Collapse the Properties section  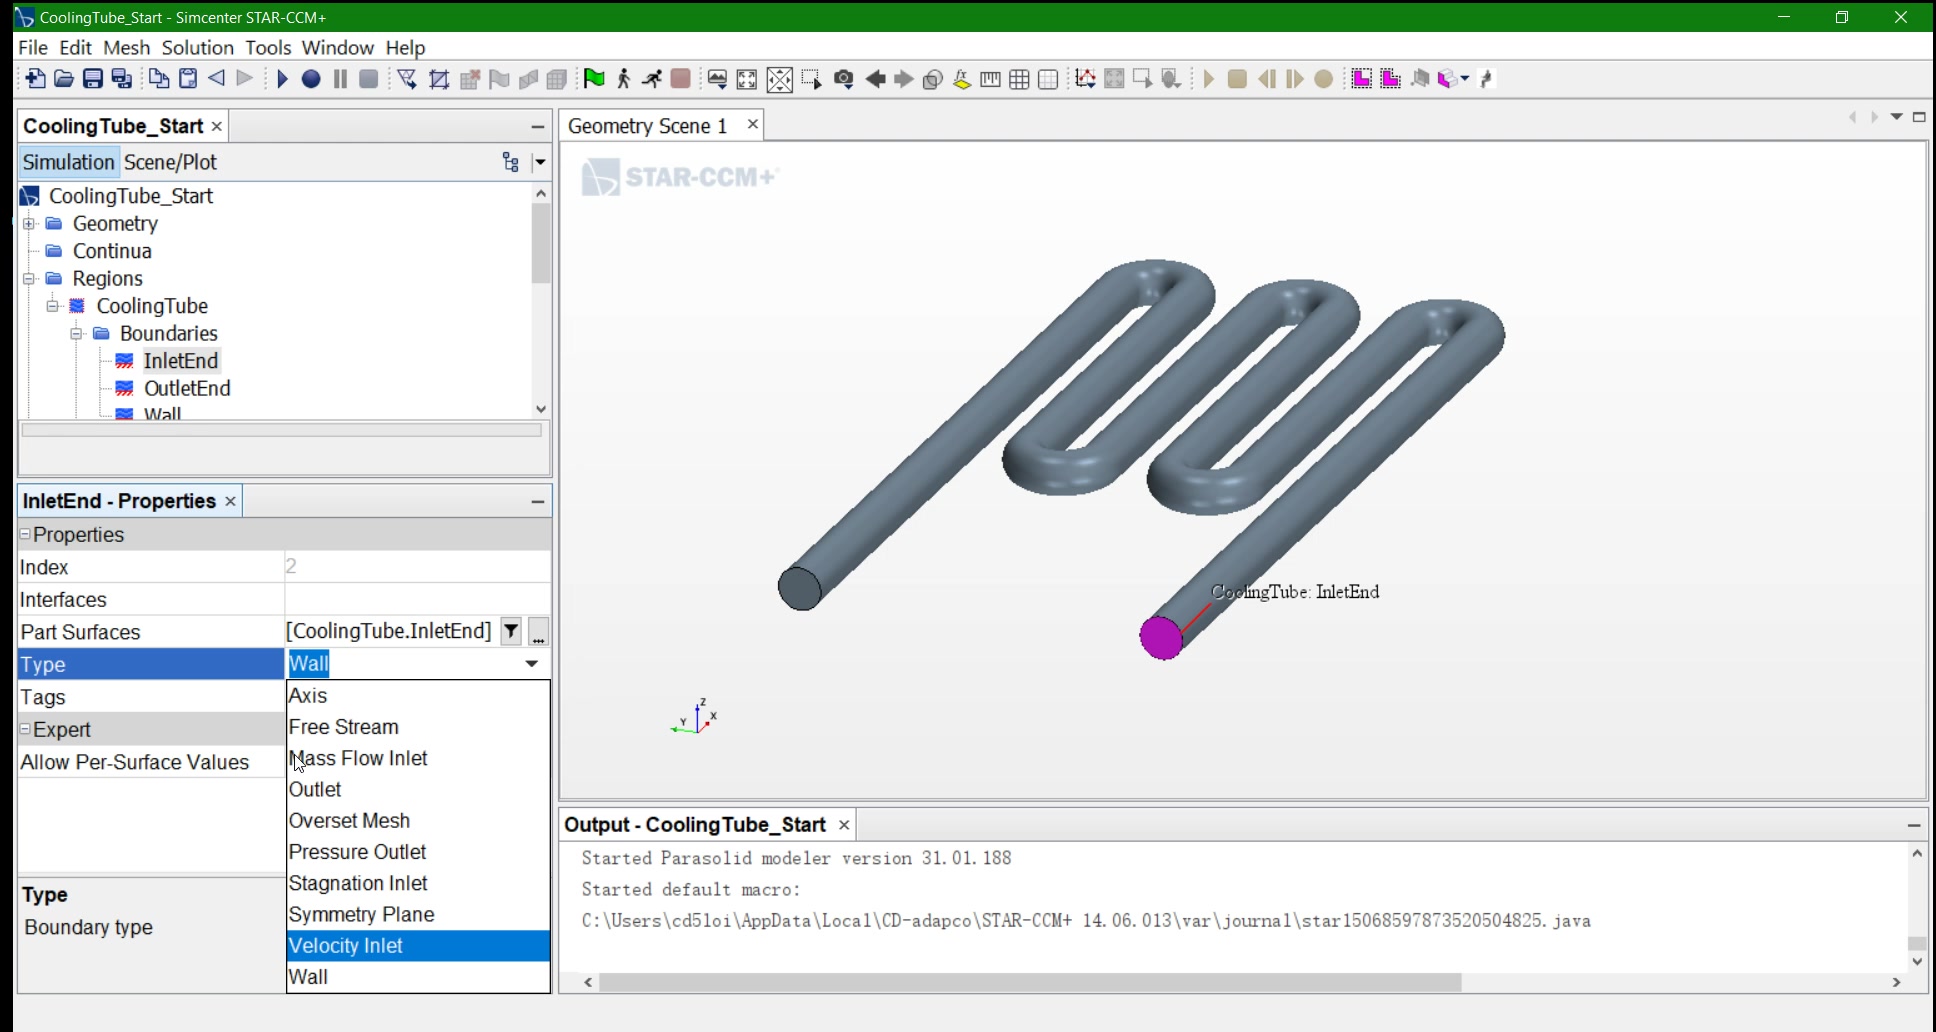tap(25, 534)
